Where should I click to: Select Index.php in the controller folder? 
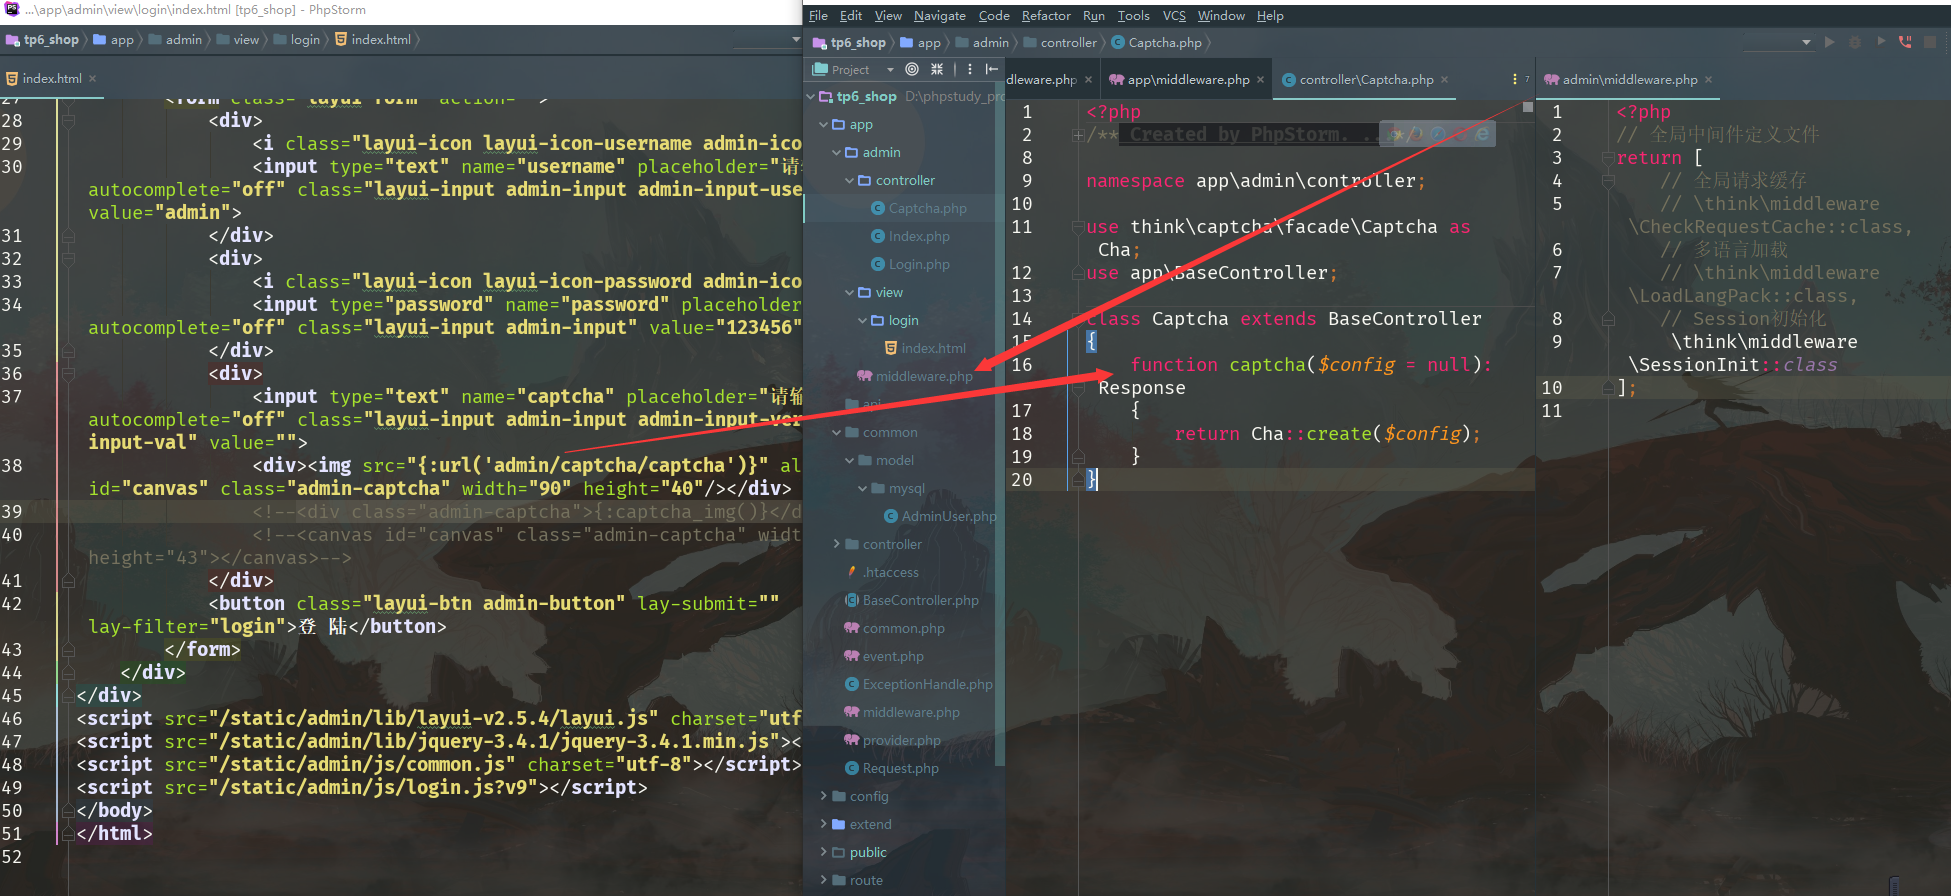pyautogui.click(x=919, y=236)
